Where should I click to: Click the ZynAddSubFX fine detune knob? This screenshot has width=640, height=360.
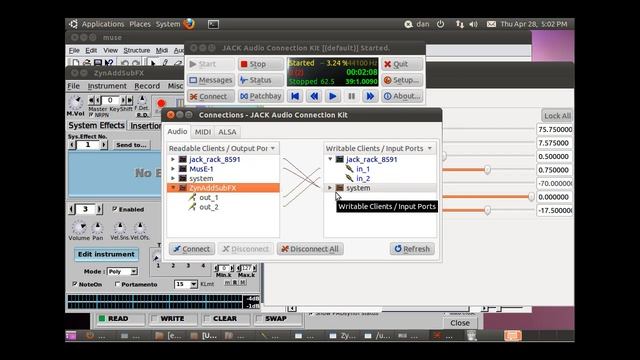coord(142,100)
